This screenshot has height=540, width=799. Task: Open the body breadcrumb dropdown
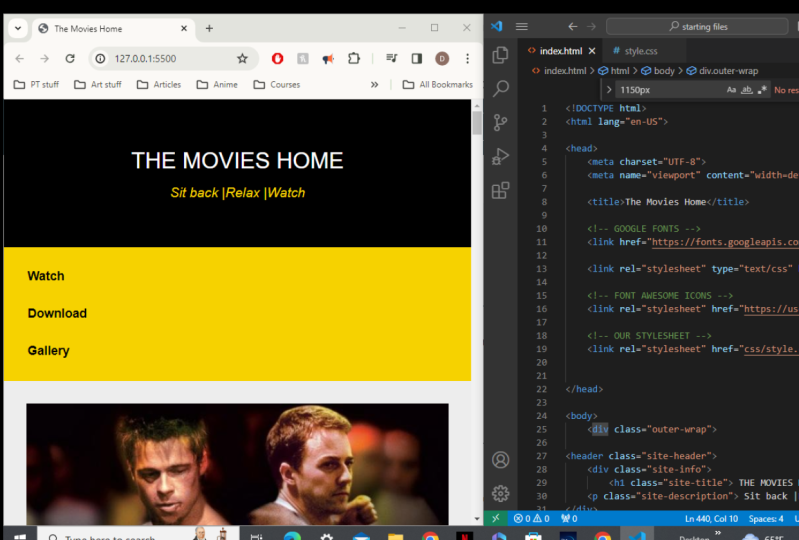(x=658, y=71)
